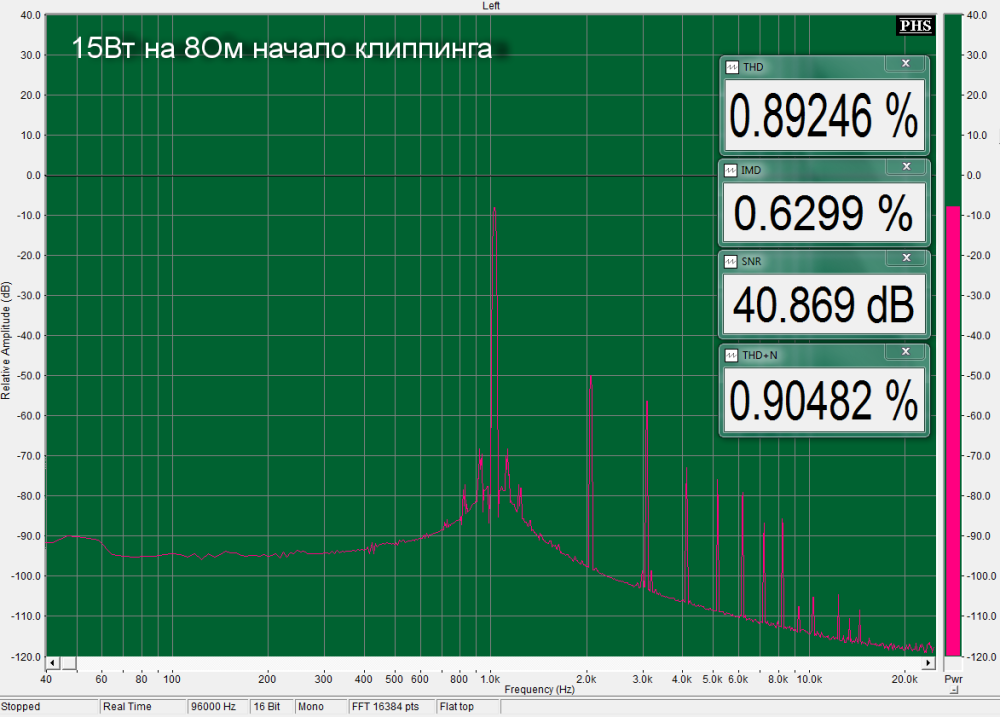Click the frequency scrollbar thumb
Screen dimensions: 1000x717
tap(68, 662)
